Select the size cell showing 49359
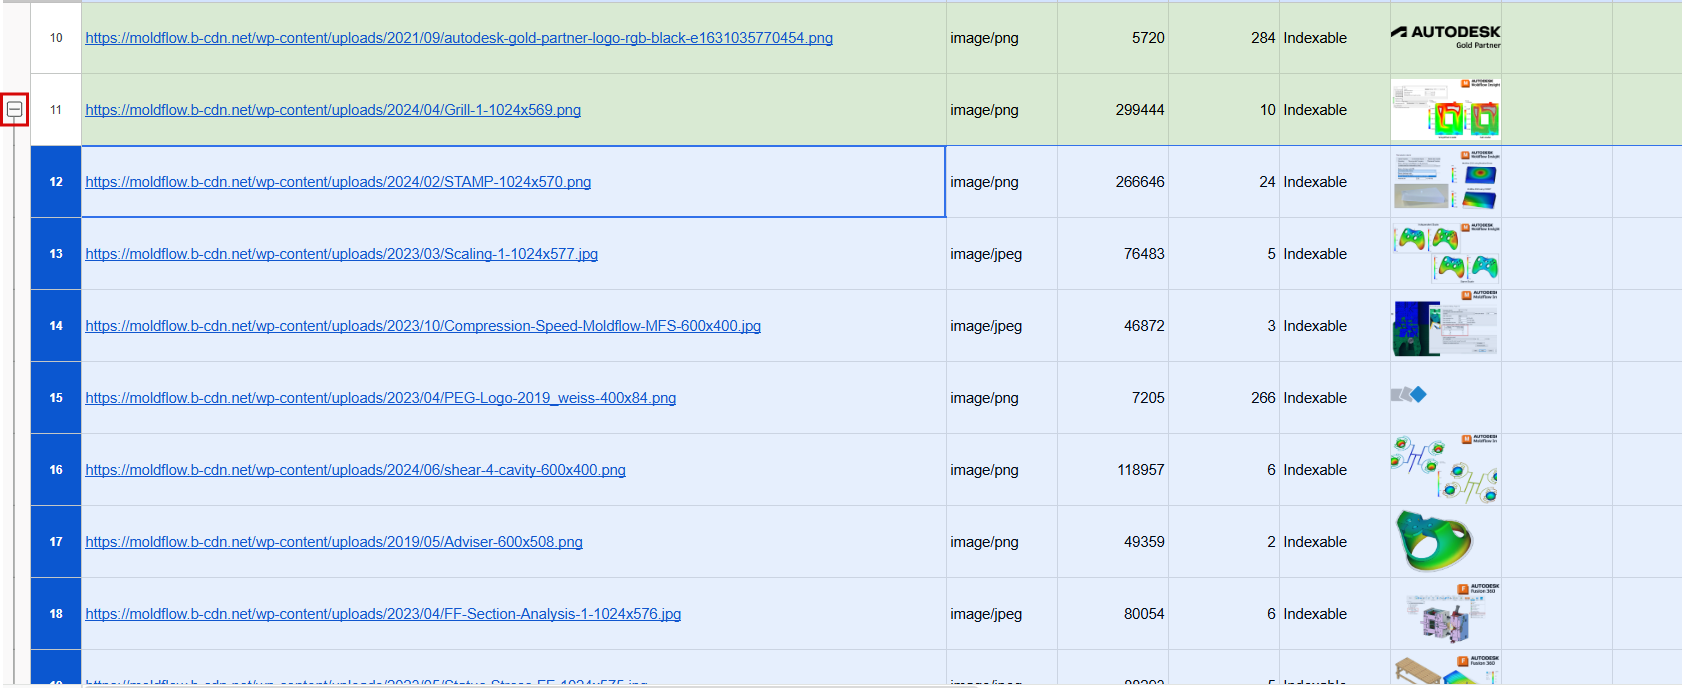 click(1113, 542)
